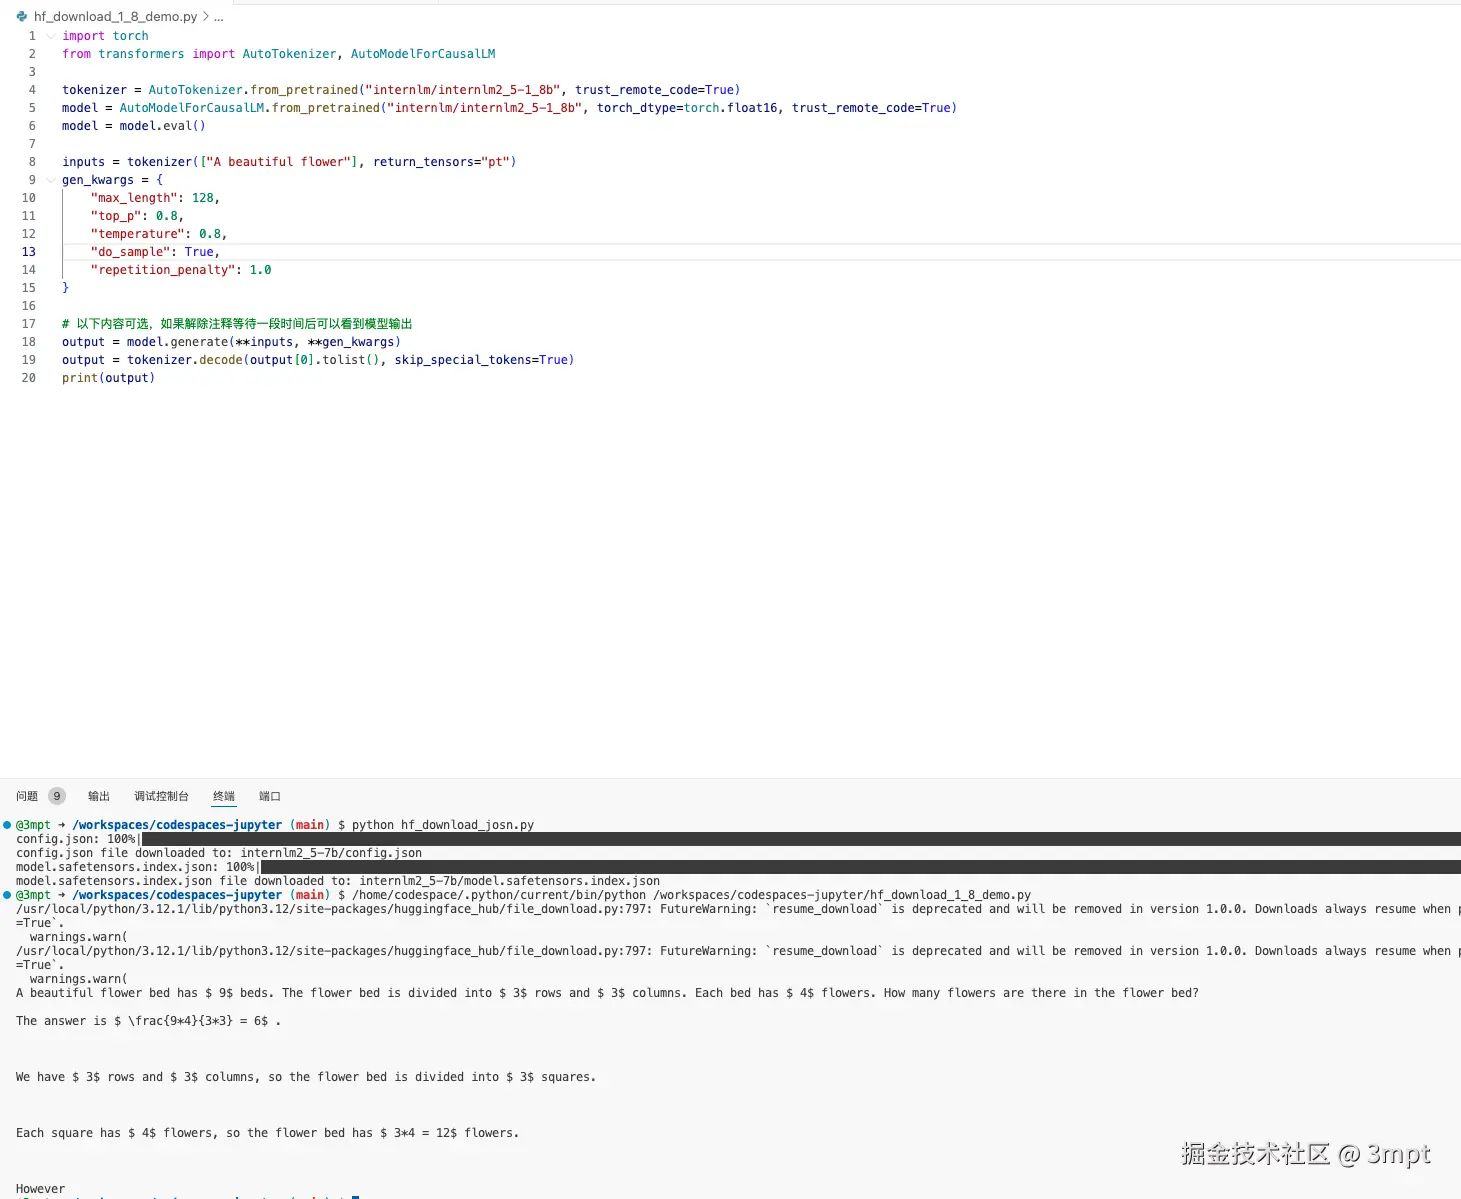This screenshot has height=1199, width=1461.
Task: Click 'tokenizer.decode' on line 19
Action: coord(185,360)
